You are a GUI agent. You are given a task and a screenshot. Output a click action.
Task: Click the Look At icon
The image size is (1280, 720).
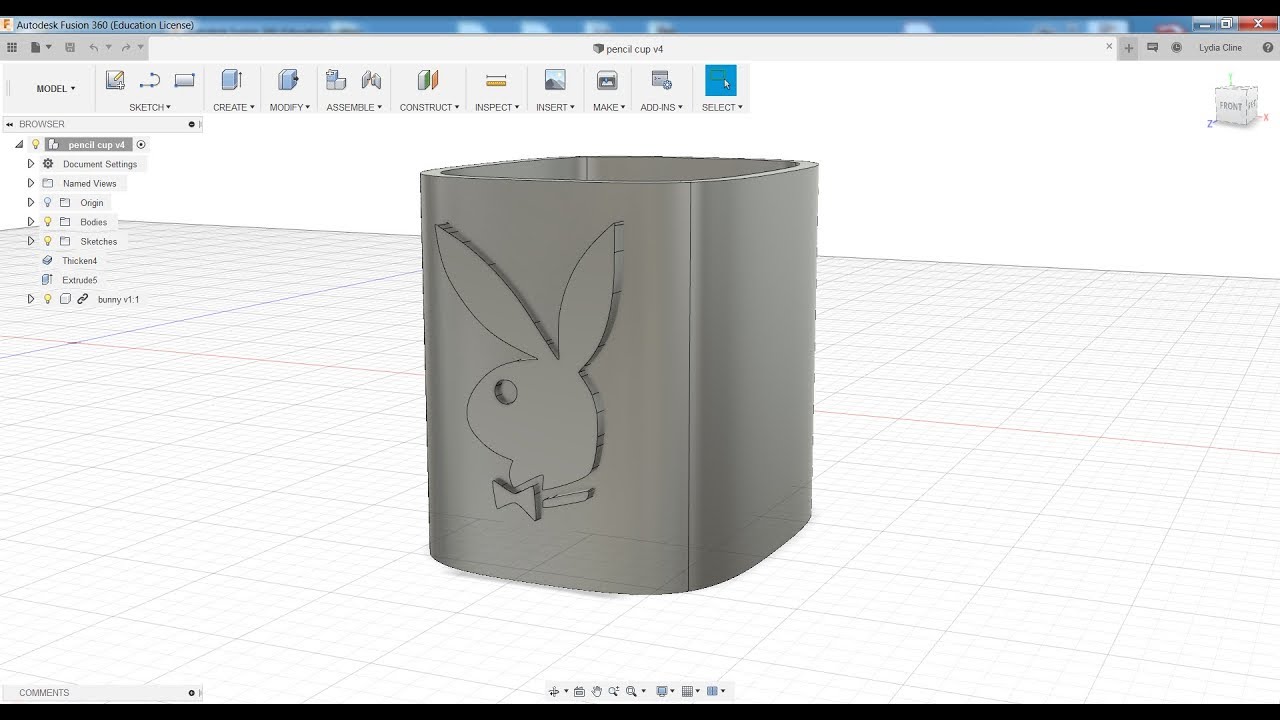point(579,691)
